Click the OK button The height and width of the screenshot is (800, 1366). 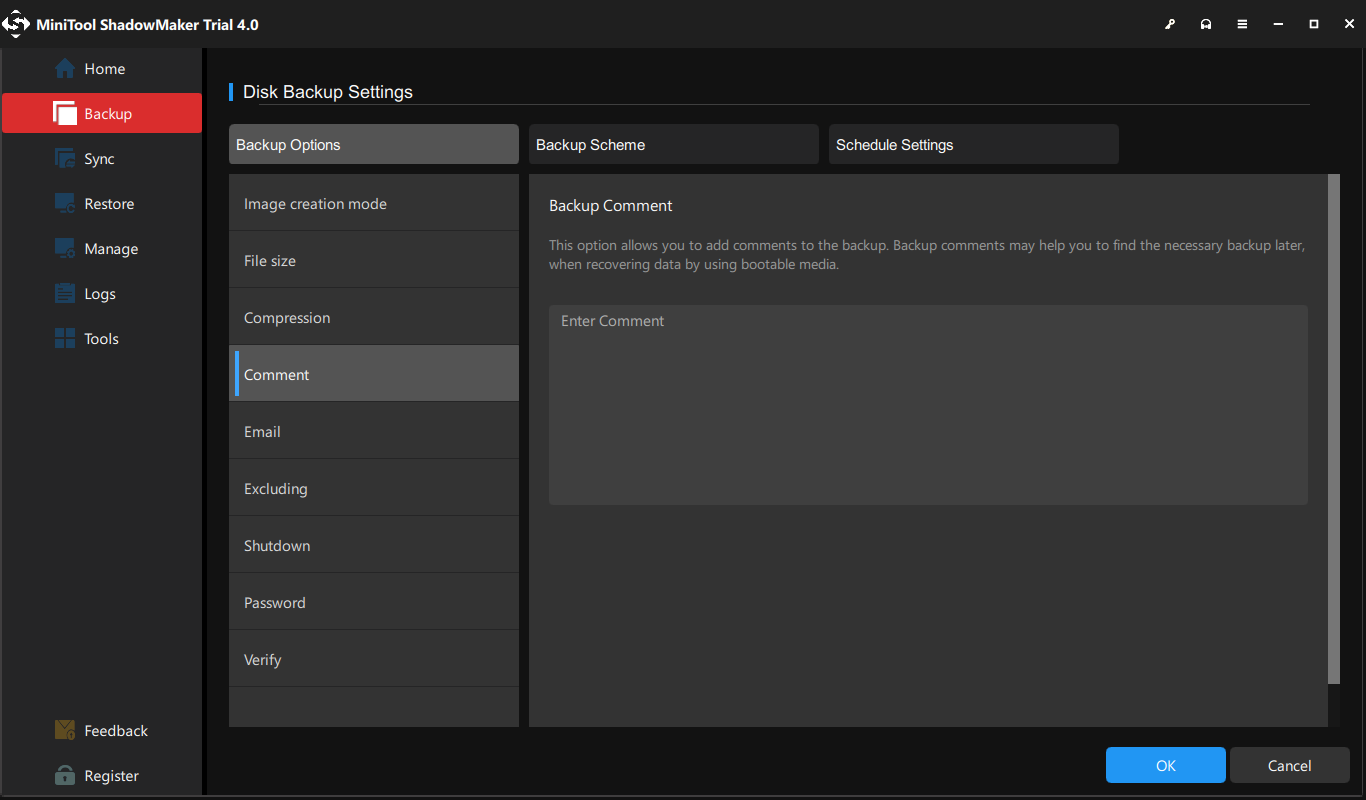(1166, 765)
